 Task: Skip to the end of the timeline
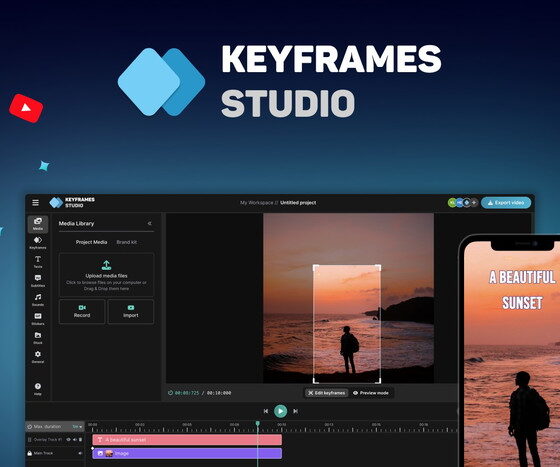click(295, 411)
